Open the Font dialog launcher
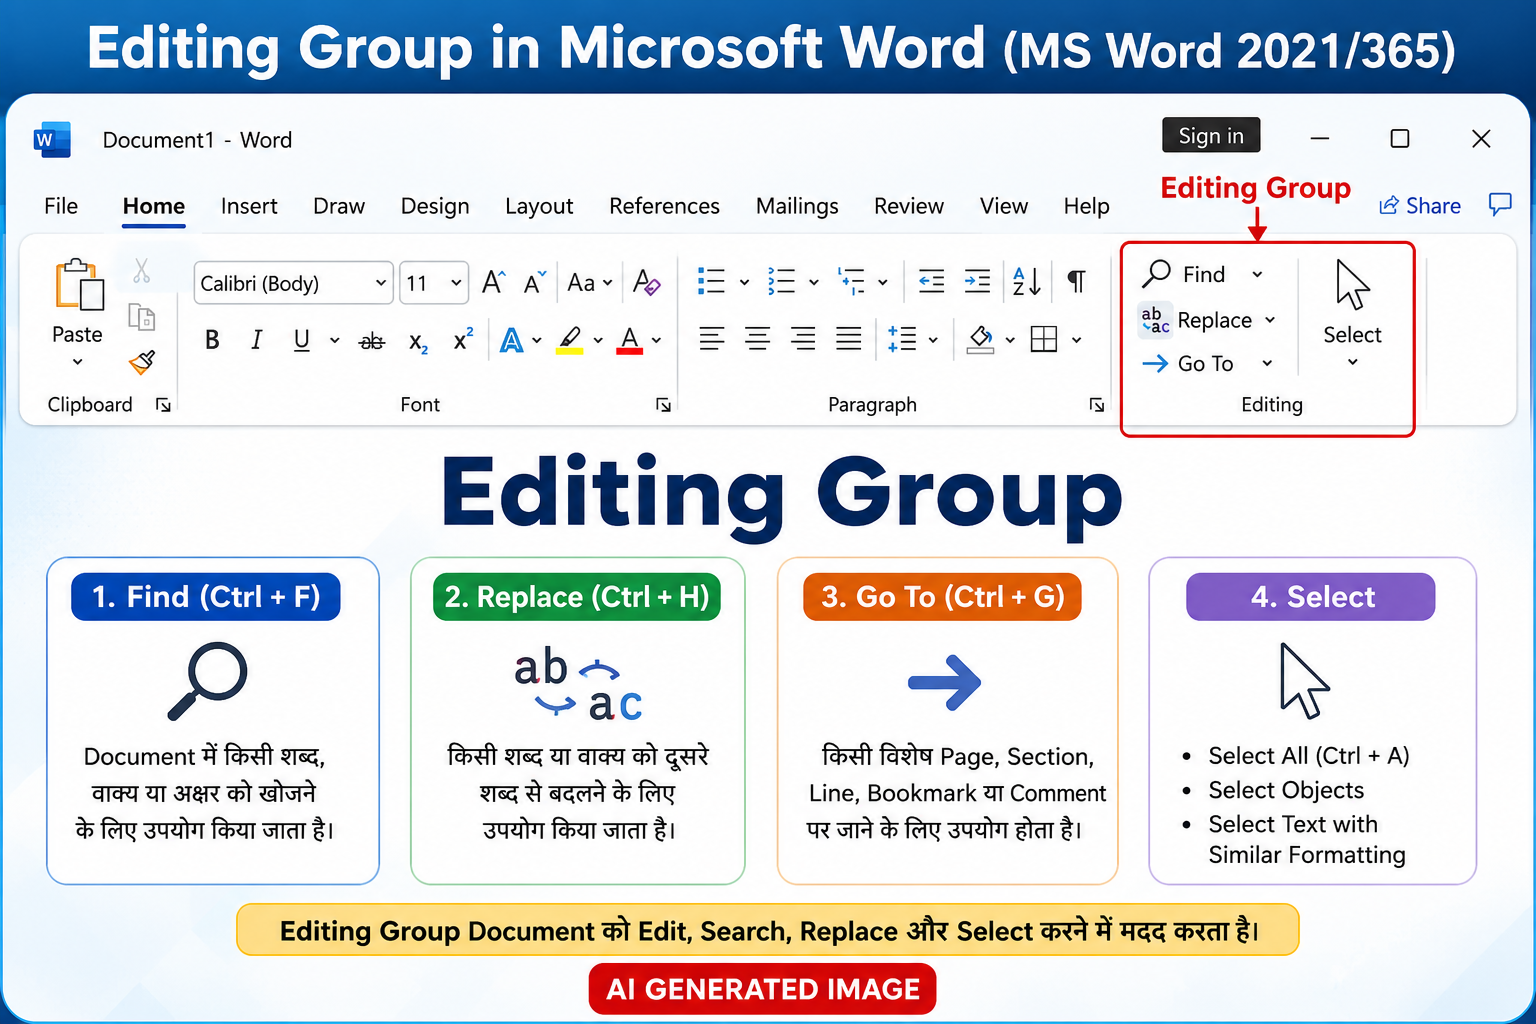Screen dimensions: 1536x1024 [x=663, y=405]
